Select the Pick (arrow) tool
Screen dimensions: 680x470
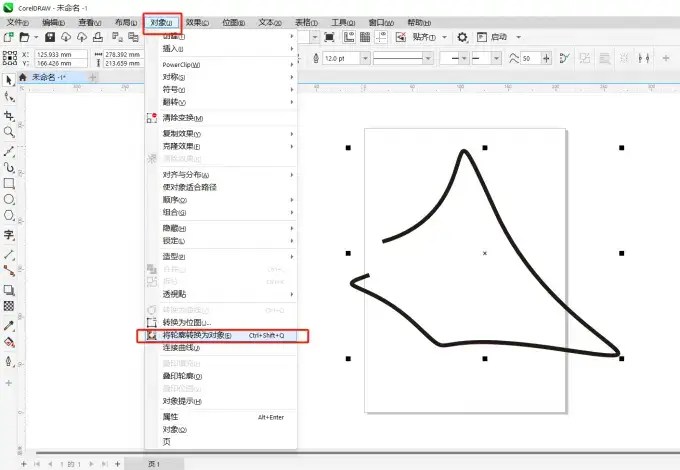coord(9,80)
